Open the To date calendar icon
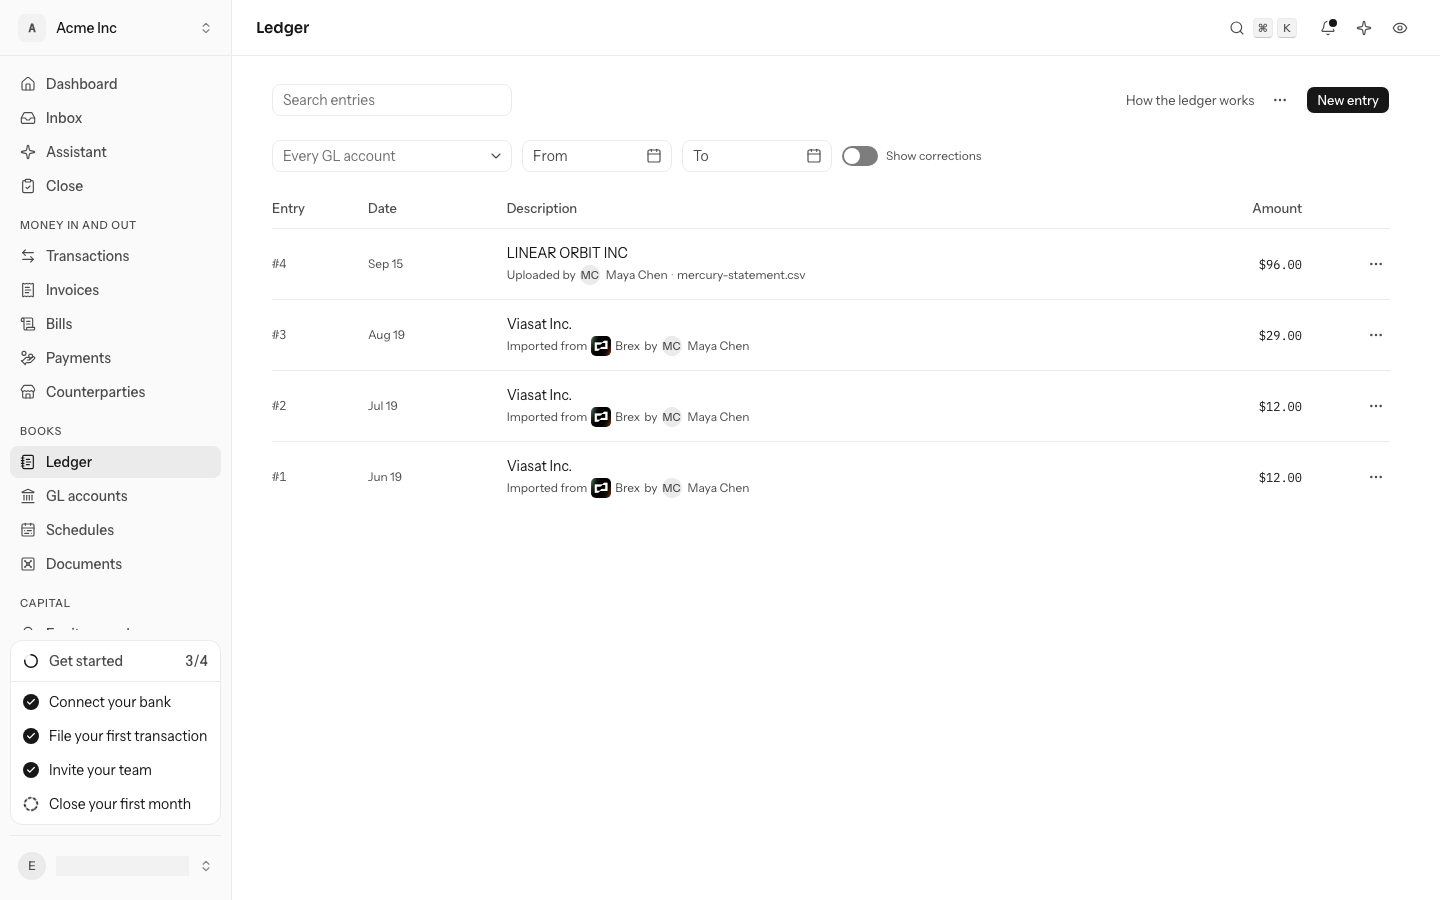Viewport: 1440px width, 900px height. coord(814,156)
